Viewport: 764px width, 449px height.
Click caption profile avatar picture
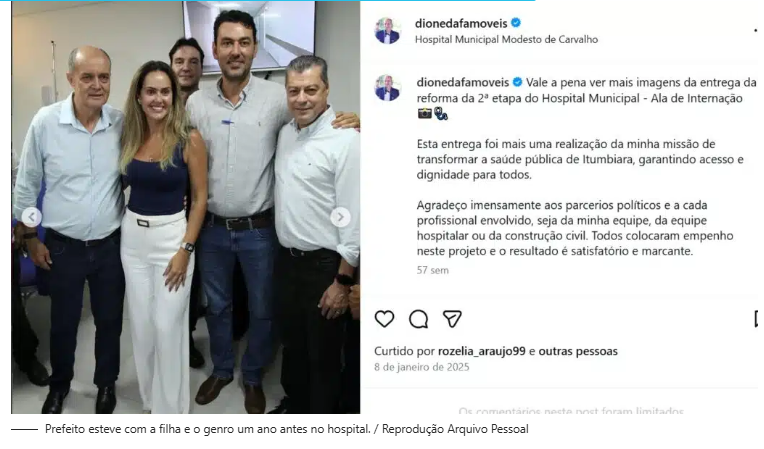pyautogui.click(x=387, y=88)
